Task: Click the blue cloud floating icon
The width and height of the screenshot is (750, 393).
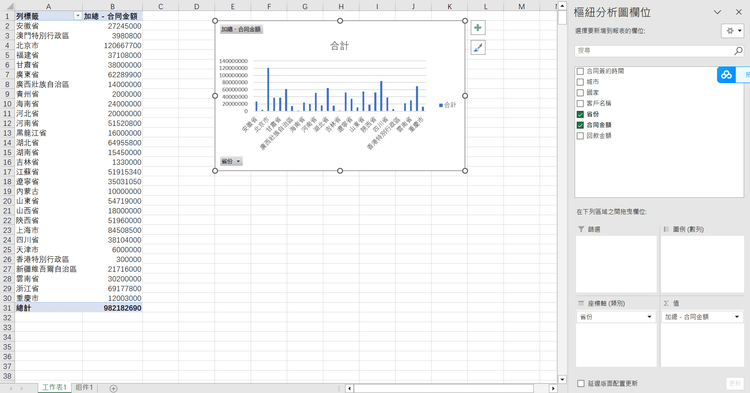Action: pos(726,75)
